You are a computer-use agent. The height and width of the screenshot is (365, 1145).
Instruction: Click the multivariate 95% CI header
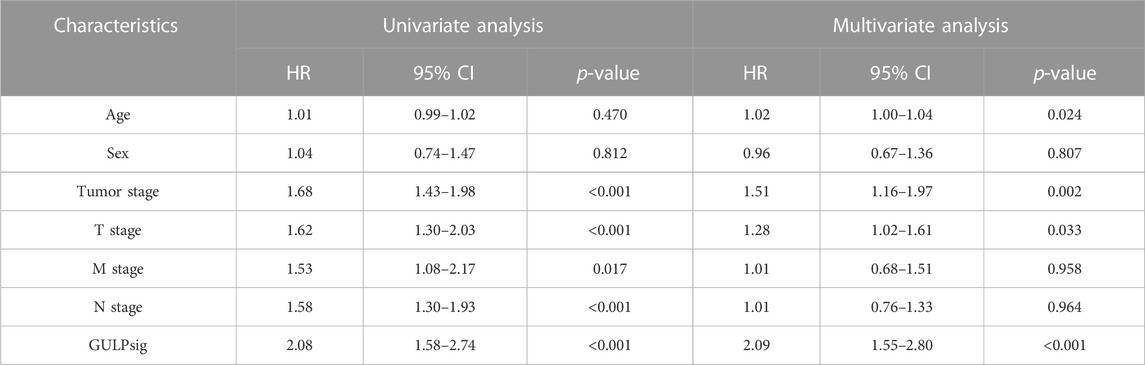pos(838,74)
